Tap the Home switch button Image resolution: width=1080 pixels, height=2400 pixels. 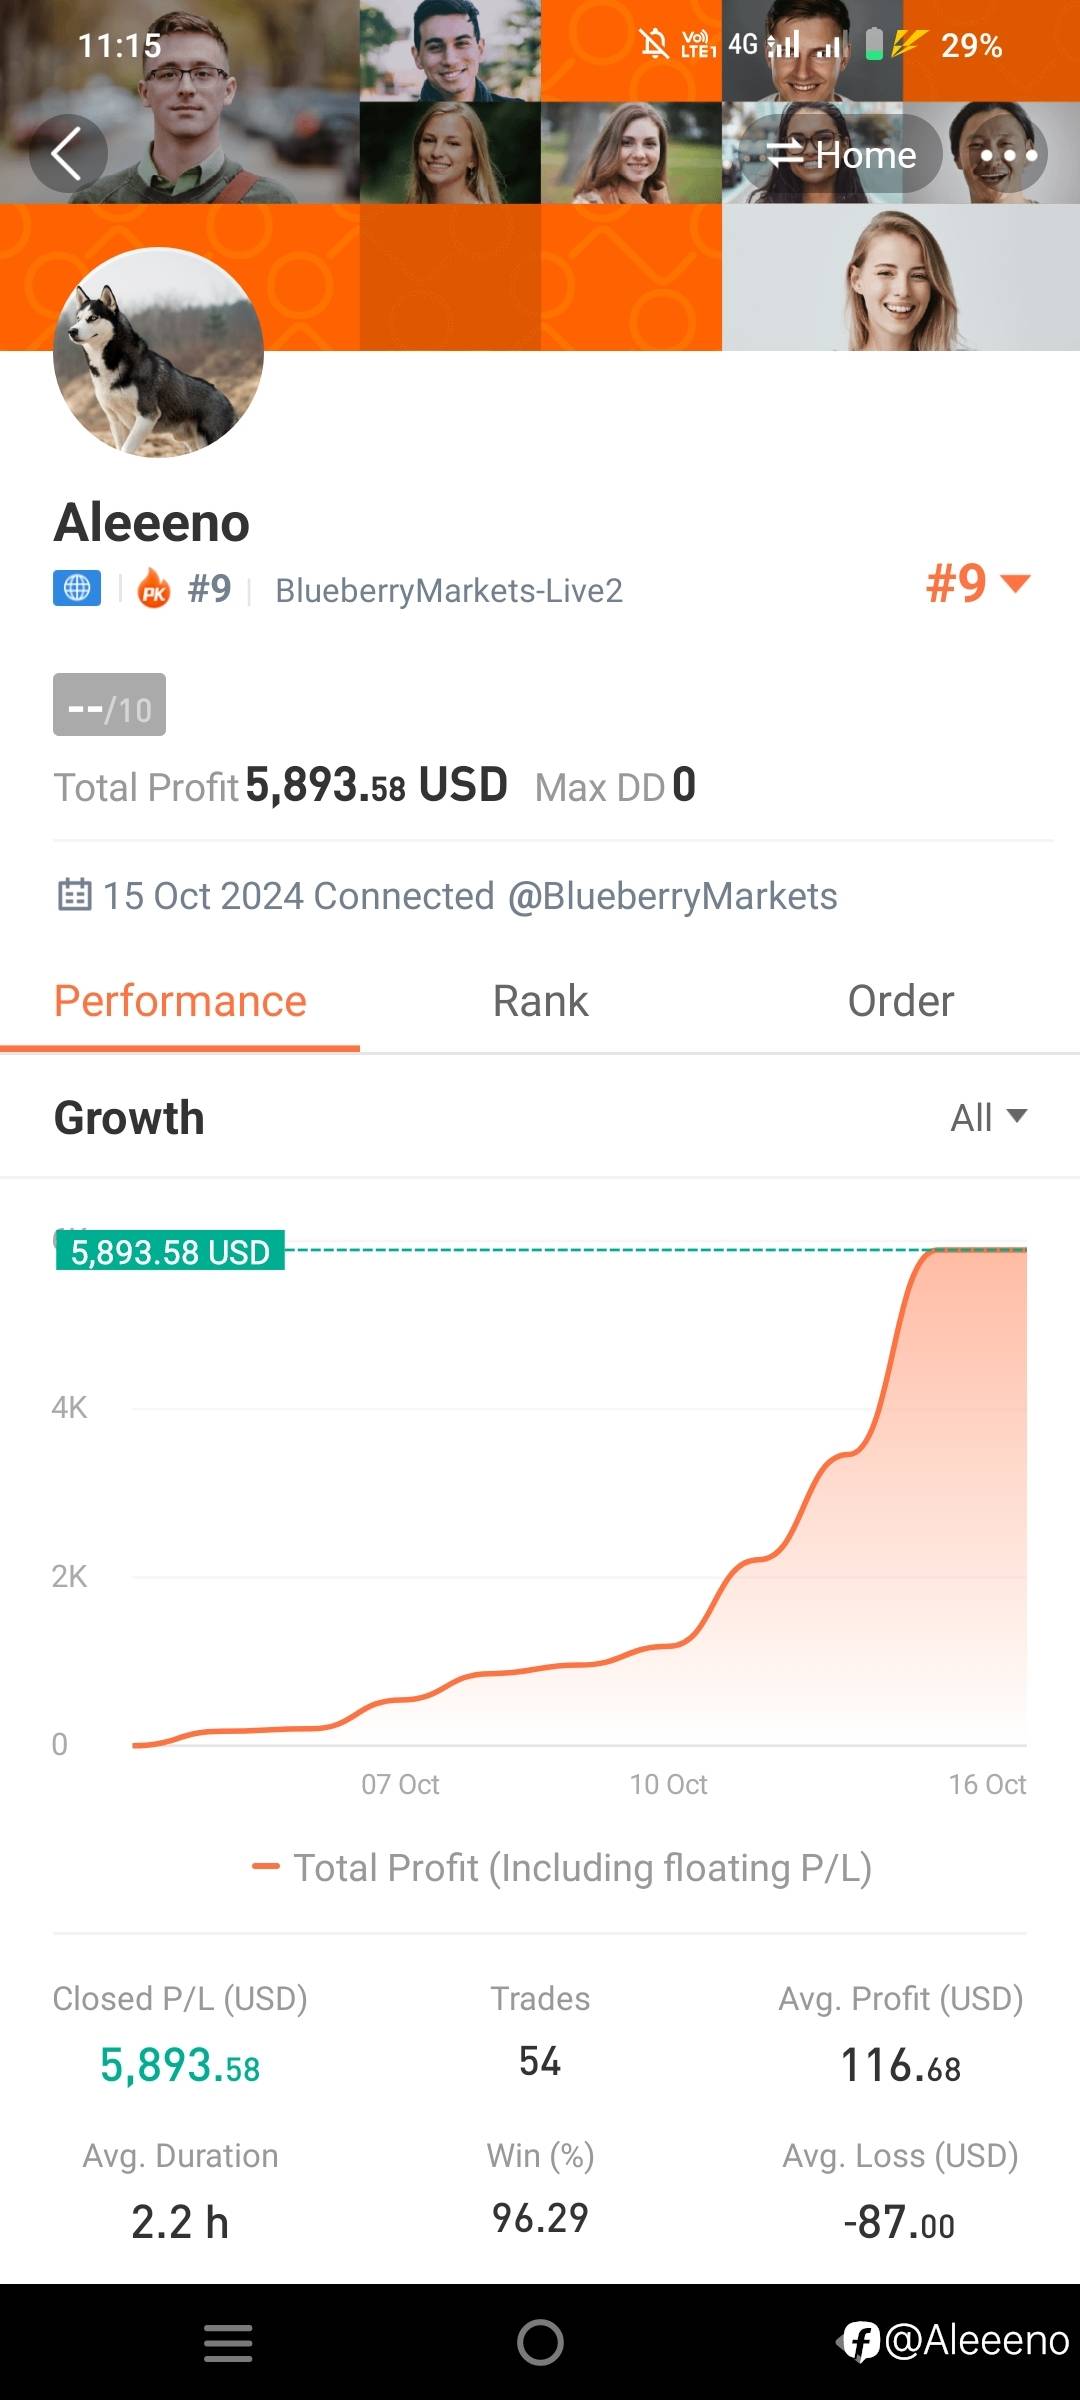click(841, 155)
